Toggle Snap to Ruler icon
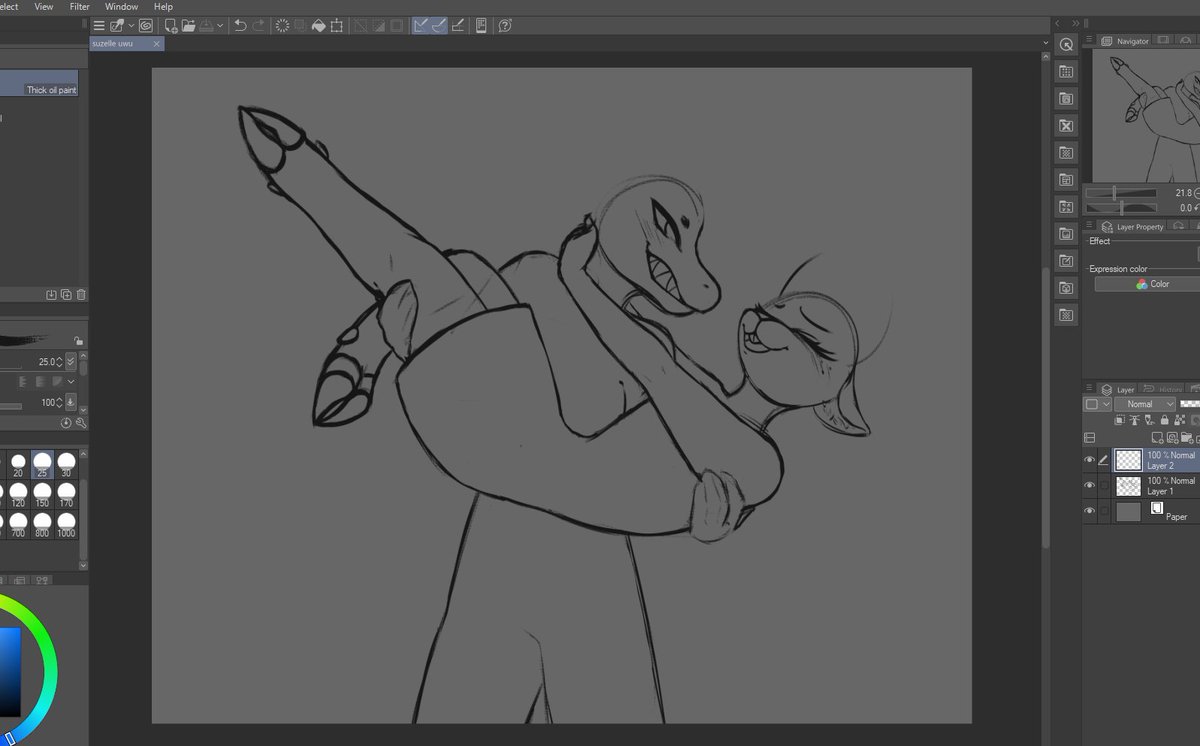 click(421, 25)
